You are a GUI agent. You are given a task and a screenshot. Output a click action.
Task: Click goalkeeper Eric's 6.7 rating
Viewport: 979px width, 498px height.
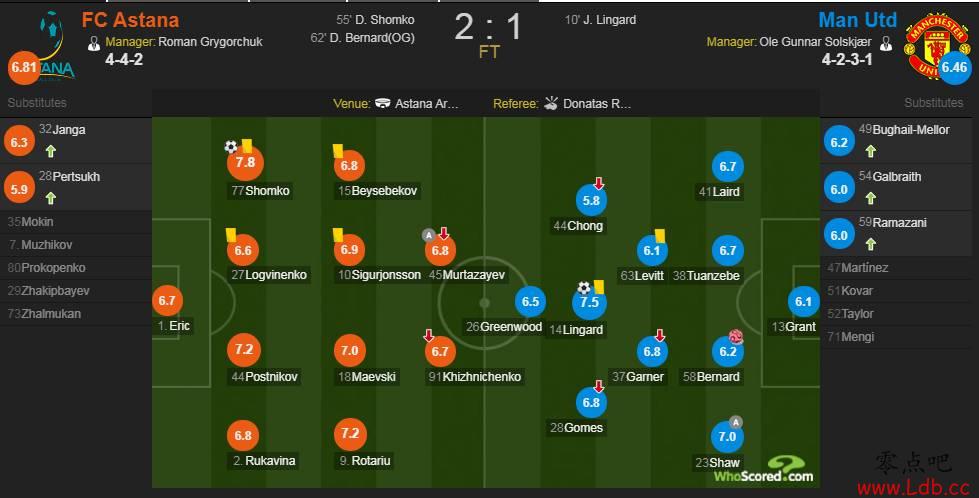167,300
